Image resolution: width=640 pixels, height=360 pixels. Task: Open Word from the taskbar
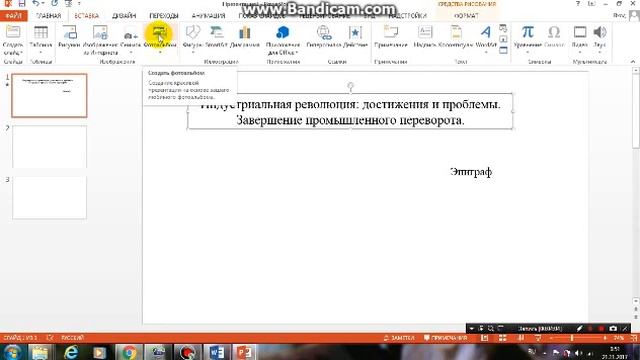coord(216,352)
